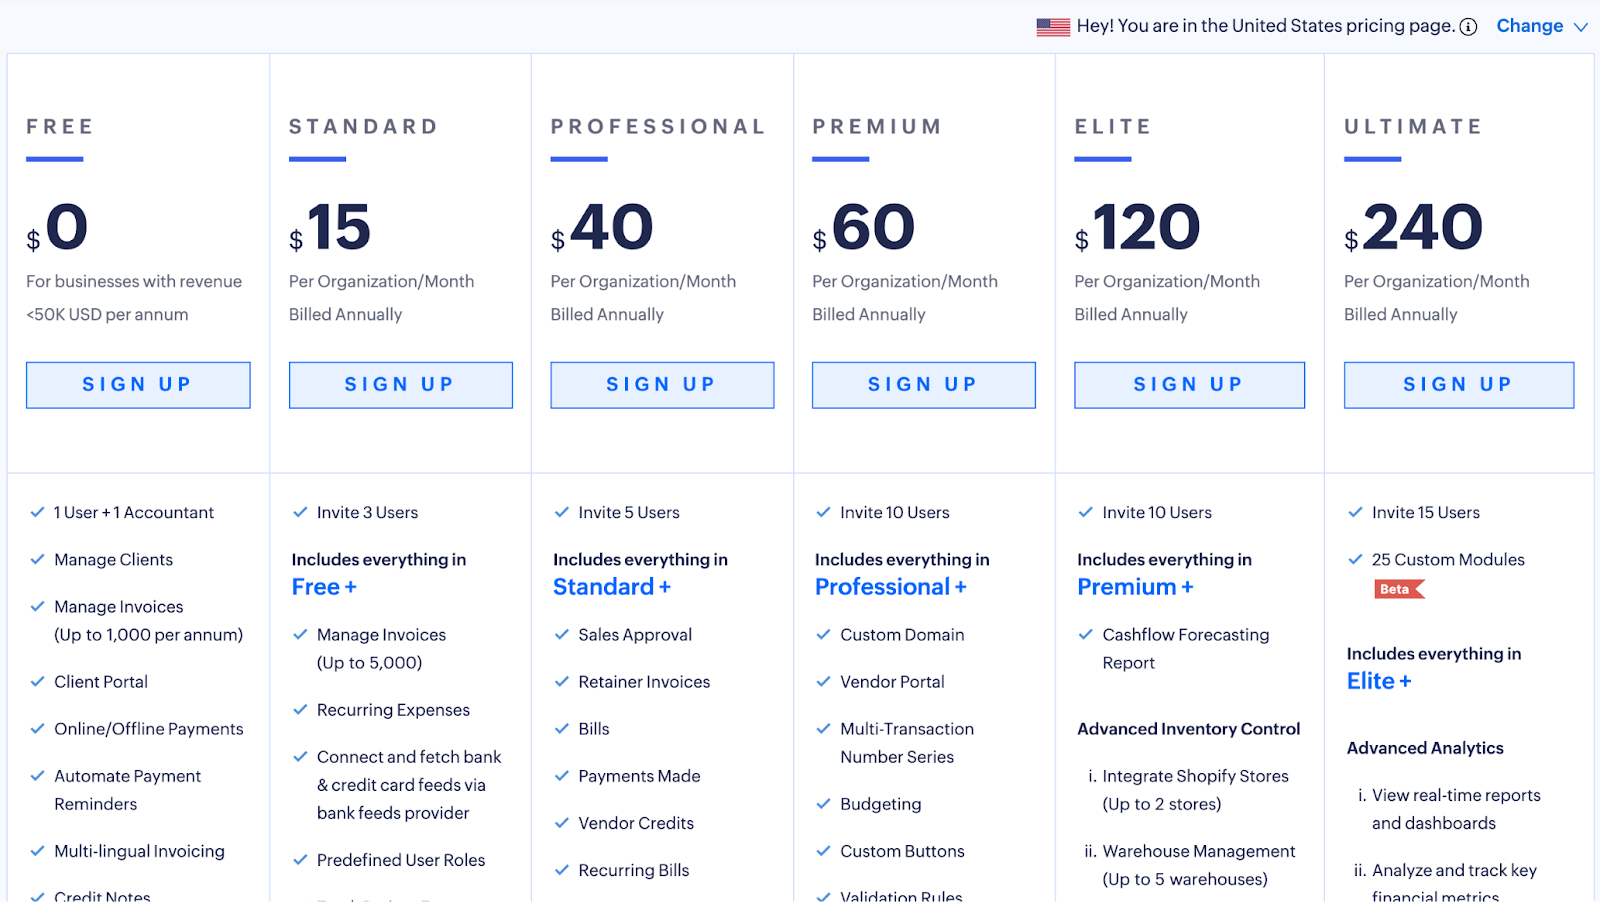Click checkmark next to Custom Domain
The width and height of the screenshot is (1600, 902).
[823, 634]
